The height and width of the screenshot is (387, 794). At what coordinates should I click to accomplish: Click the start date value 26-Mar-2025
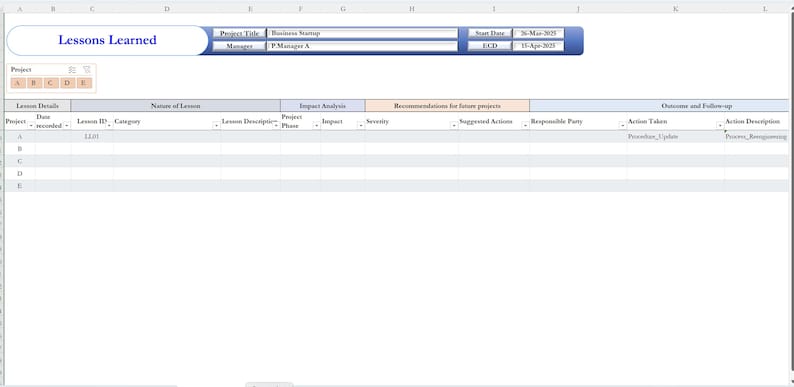tap(538, 33)
